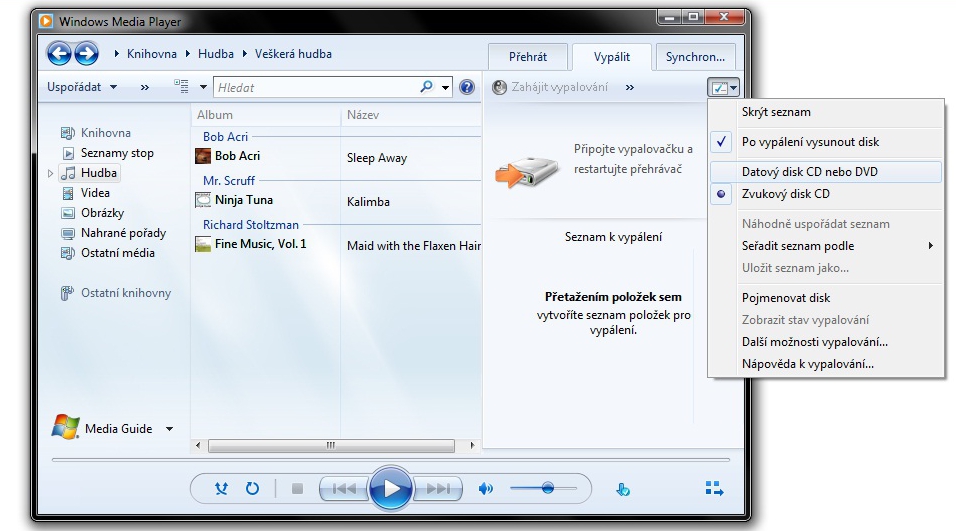Open Další možnosti vypalování

(x=826, y=342)
